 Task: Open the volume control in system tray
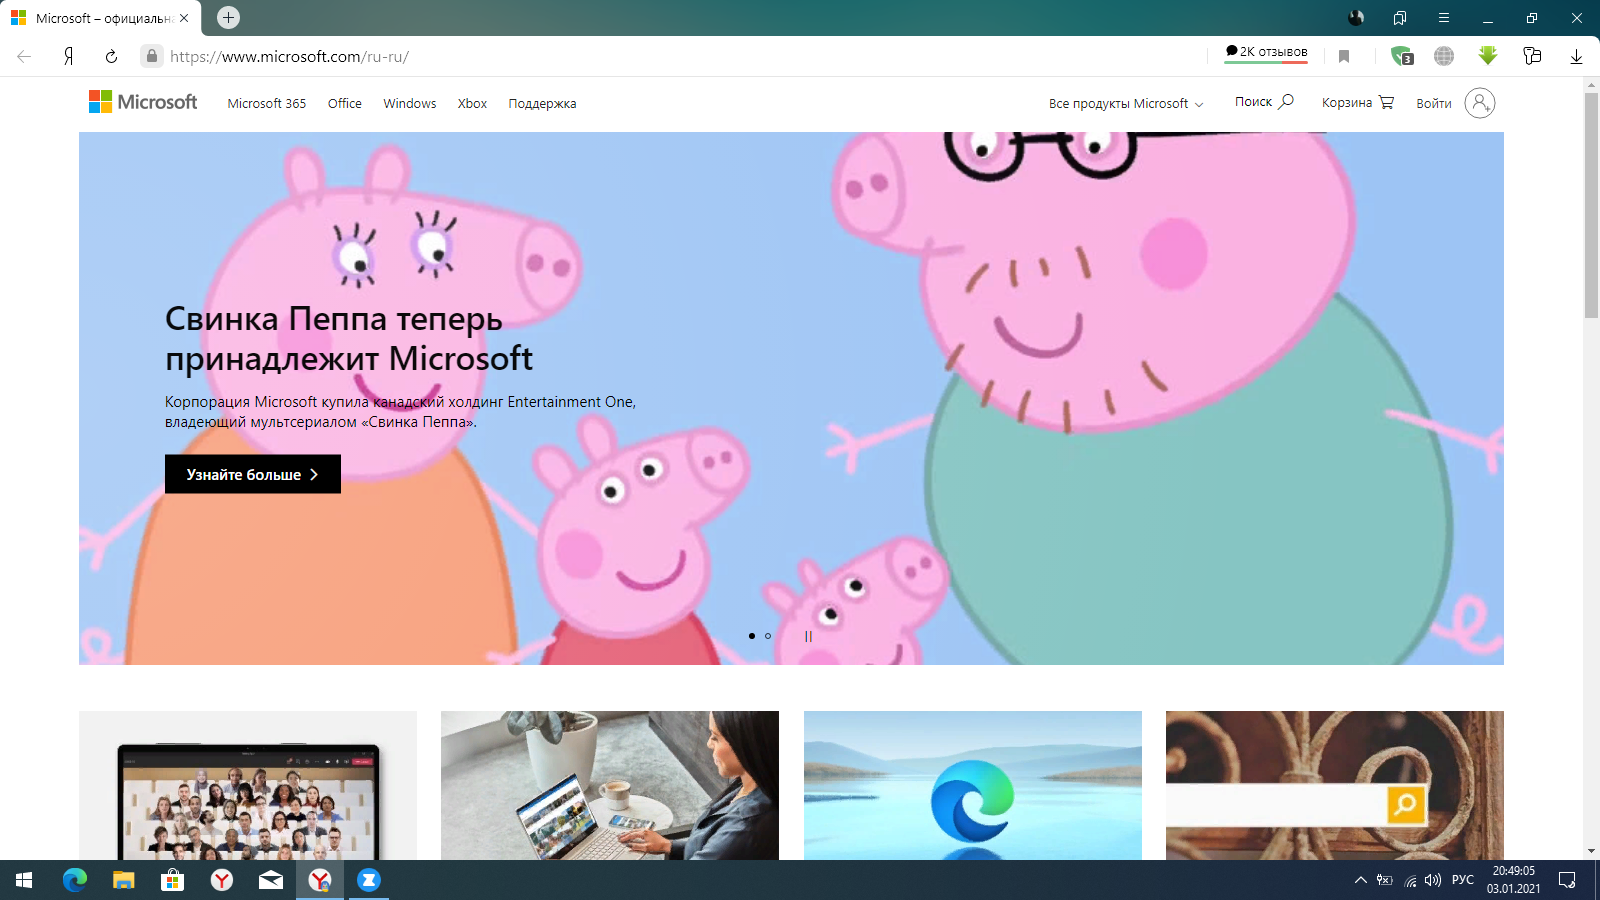coord(1433,880)
